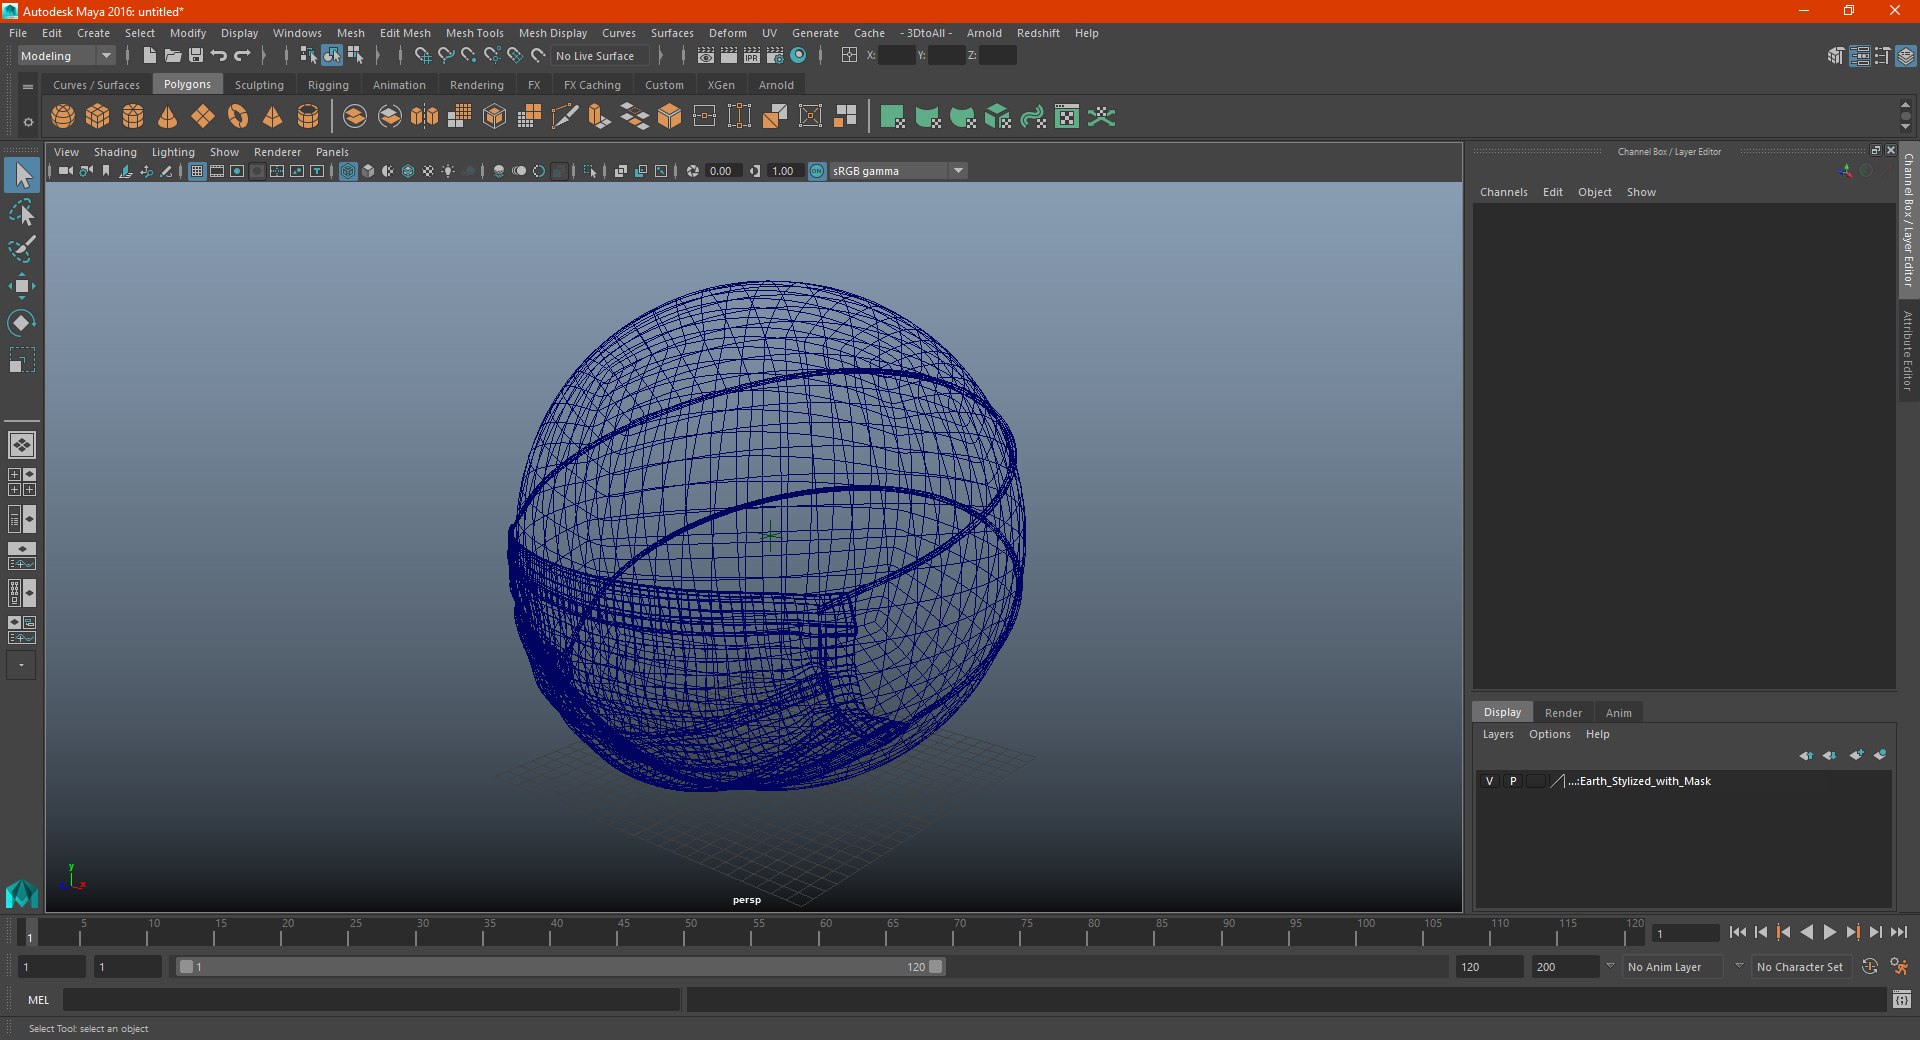Viewport: 1920px width, 1040px height.
Task: Open the shelf options gear menu
Action: pos(28,122)
